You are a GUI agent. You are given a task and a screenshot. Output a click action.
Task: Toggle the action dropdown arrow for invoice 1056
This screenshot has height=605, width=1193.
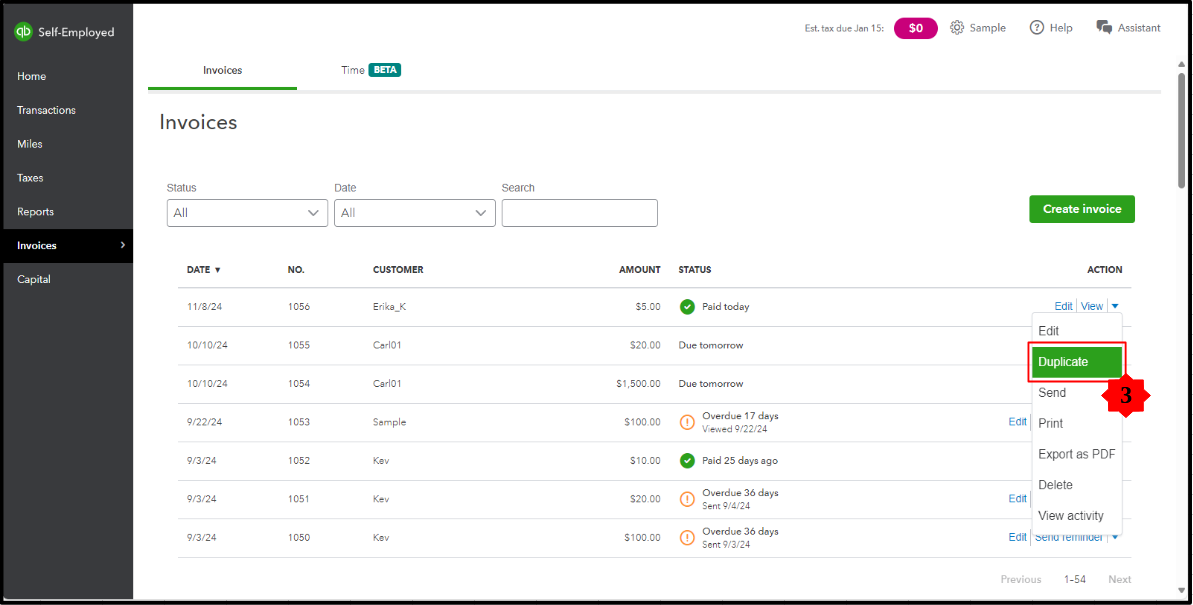point(1115,307)
